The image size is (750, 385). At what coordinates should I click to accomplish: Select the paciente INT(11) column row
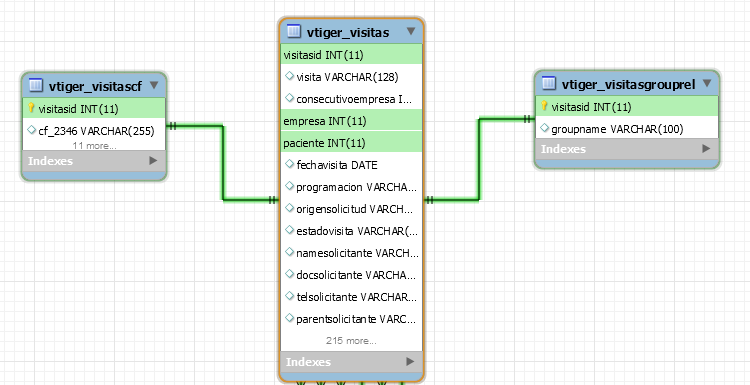coord(352,143)
